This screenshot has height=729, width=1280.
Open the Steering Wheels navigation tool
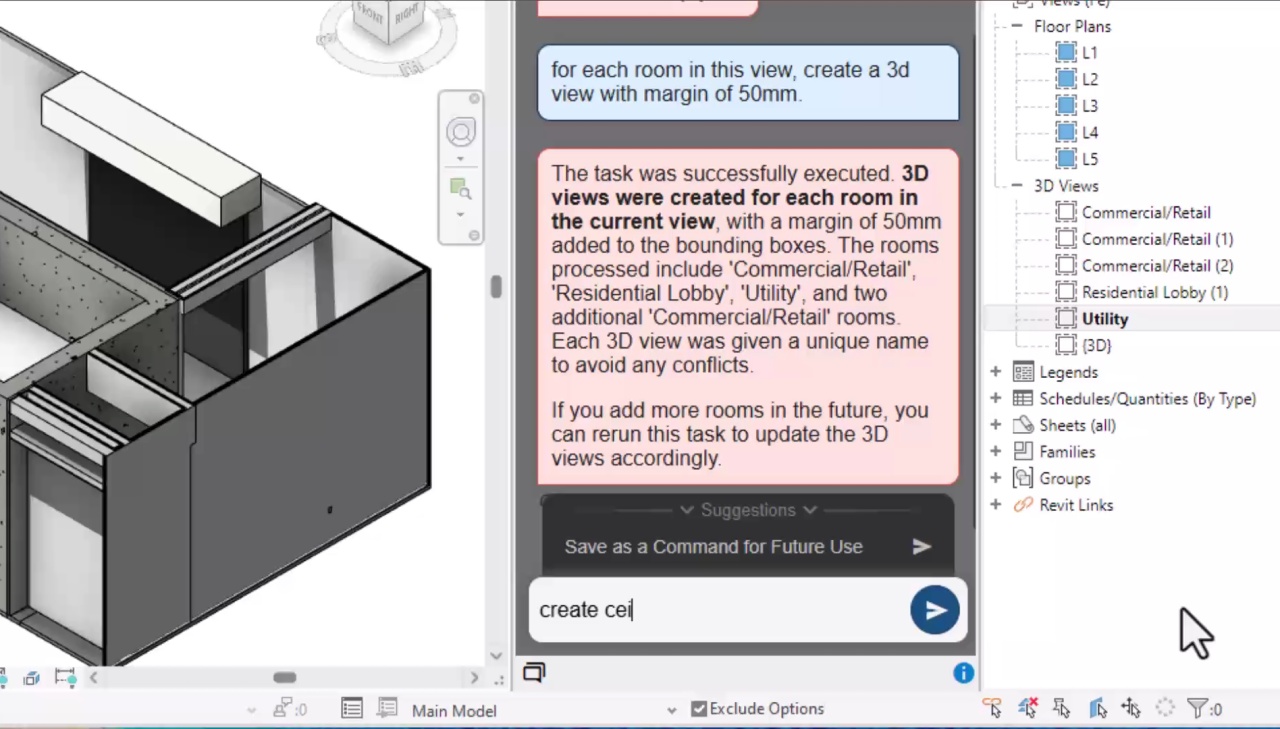[460, 131]
